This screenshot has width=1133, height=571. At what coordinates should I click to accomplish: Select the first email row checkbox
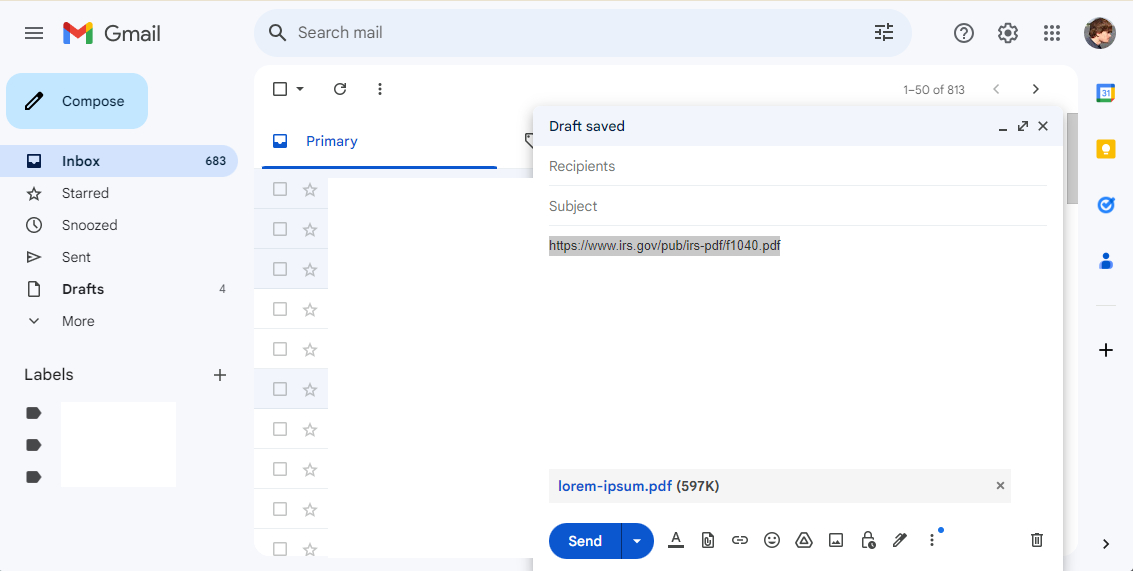click(x=280, y=189)
